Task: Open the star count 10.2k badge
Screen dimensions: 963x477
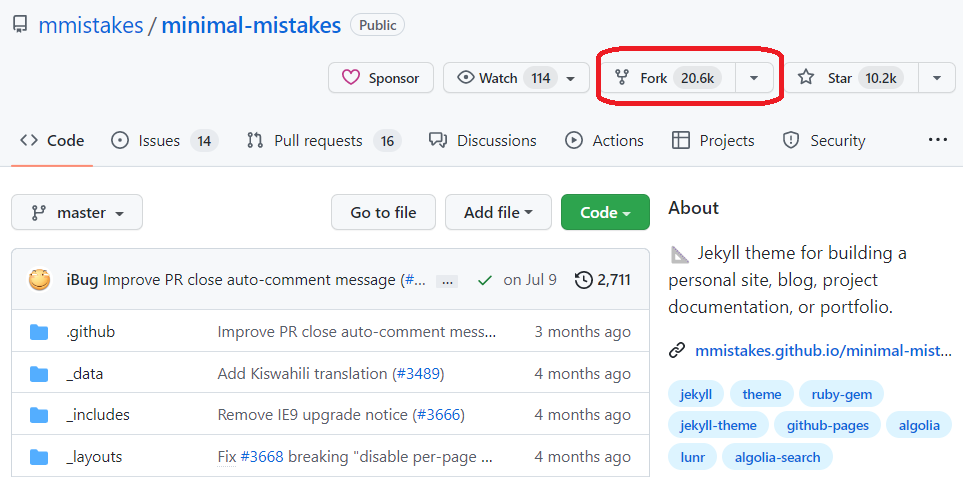Action: (881, 78)
